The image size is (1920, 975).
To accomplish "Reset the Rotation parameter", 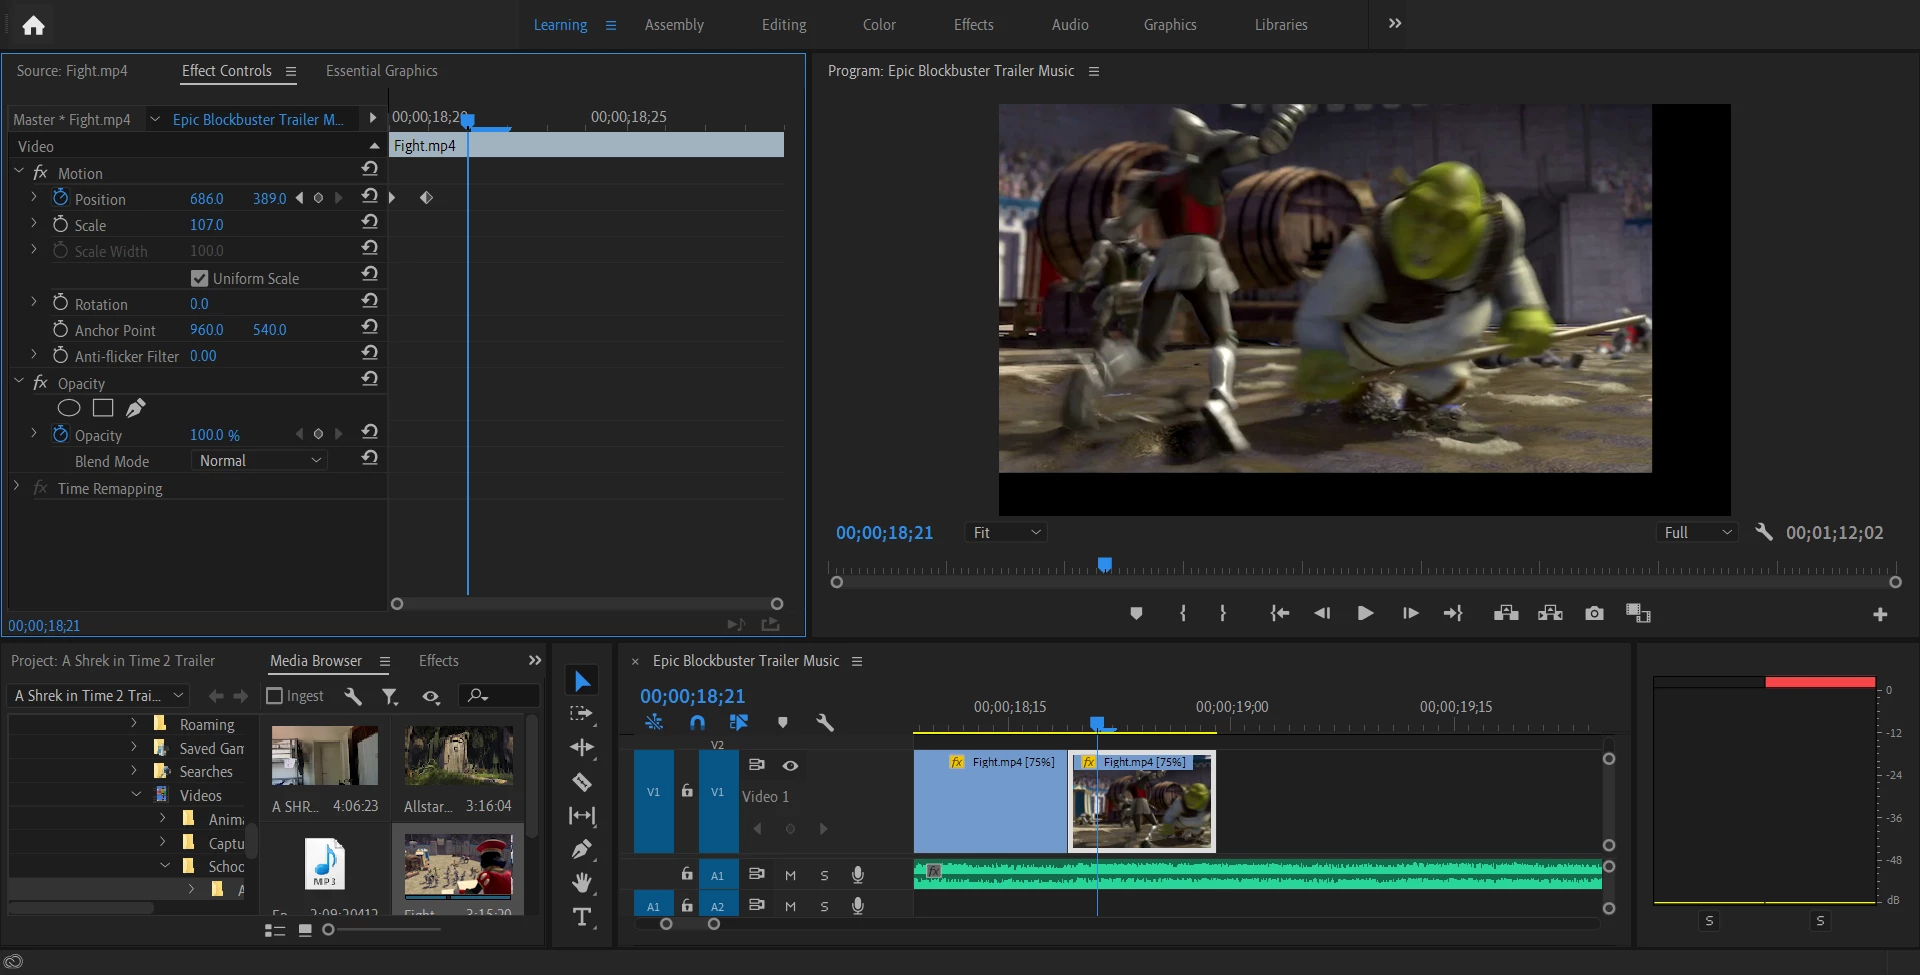I will coord(370,301).
